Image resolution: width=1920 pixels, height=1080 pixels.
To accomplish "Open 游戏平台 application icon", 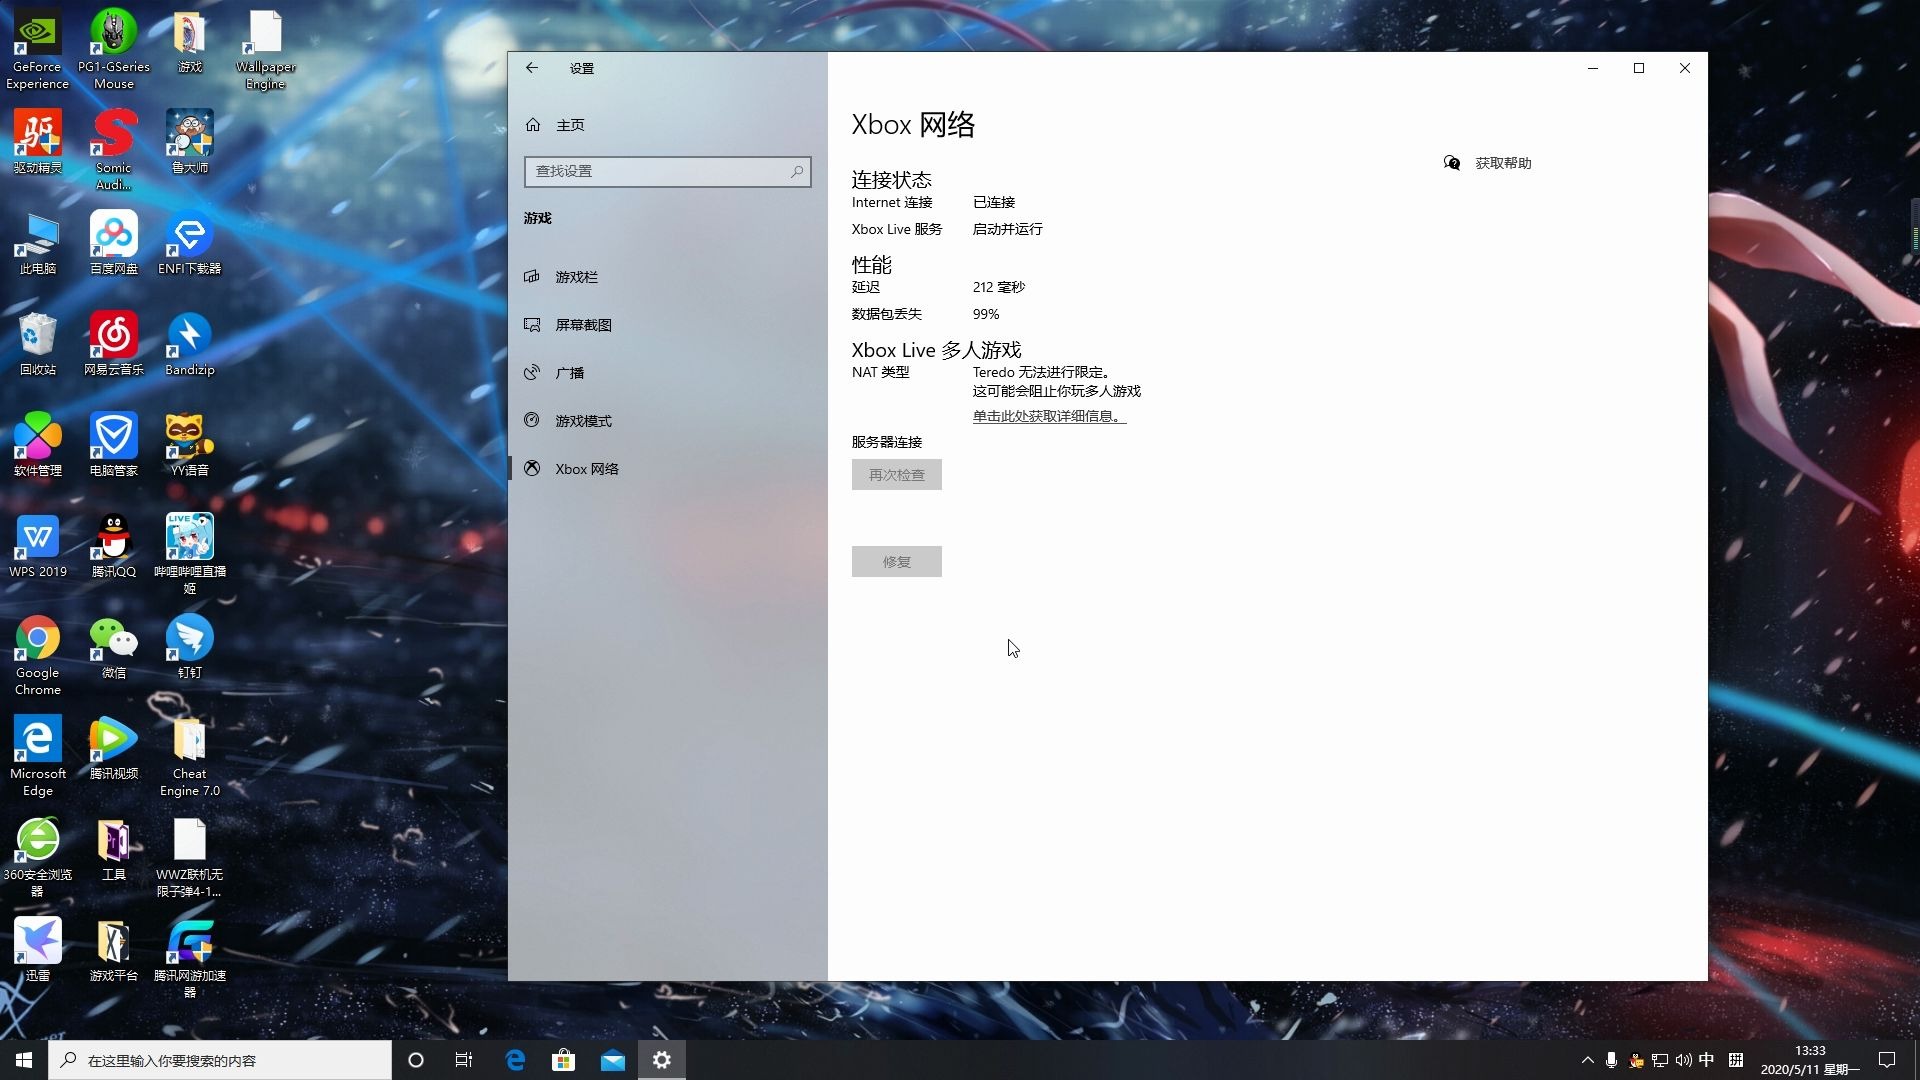I will click(x=112, y=943).
